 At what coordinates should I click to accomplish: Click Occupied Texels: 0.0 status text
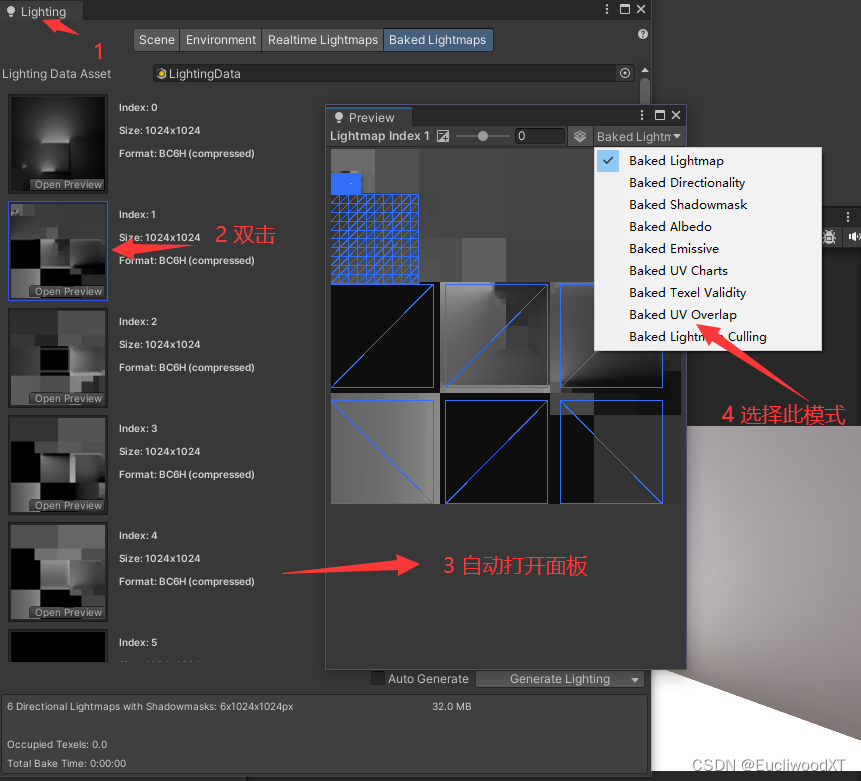[57, 745]
